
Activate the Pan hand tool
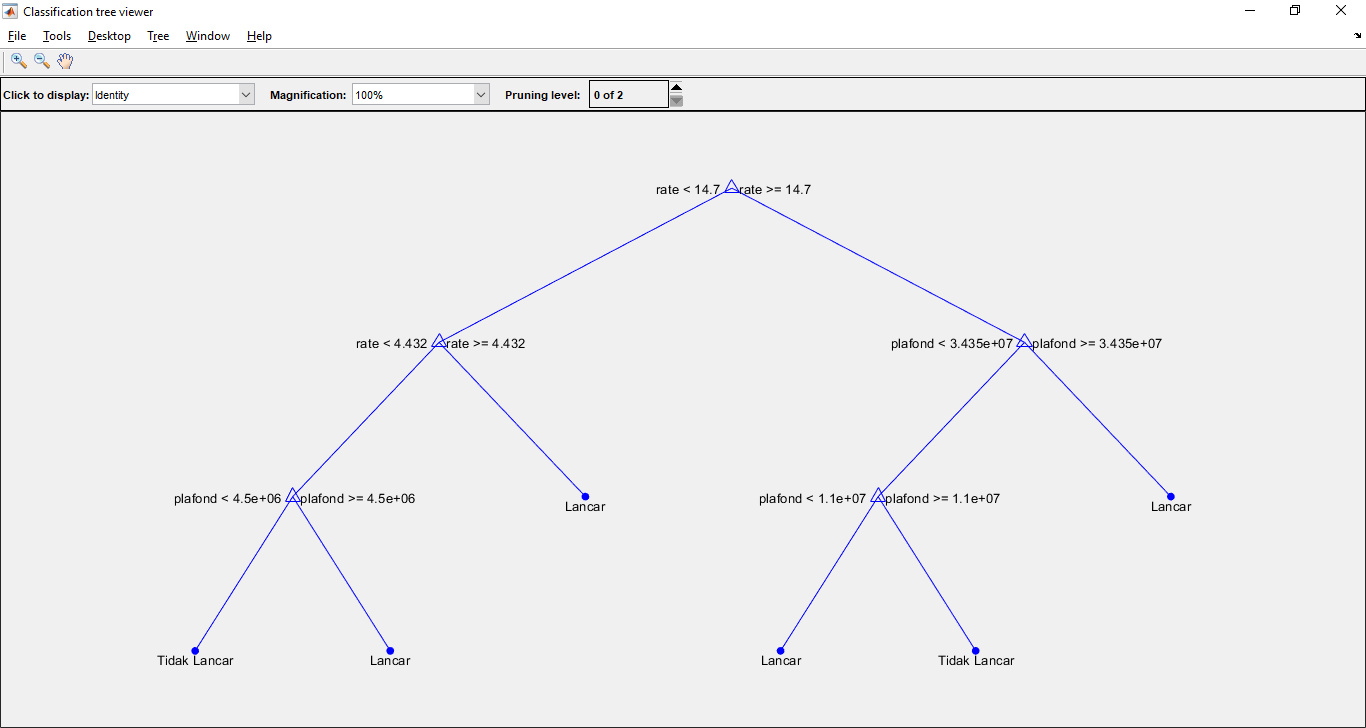click(65, 61)
